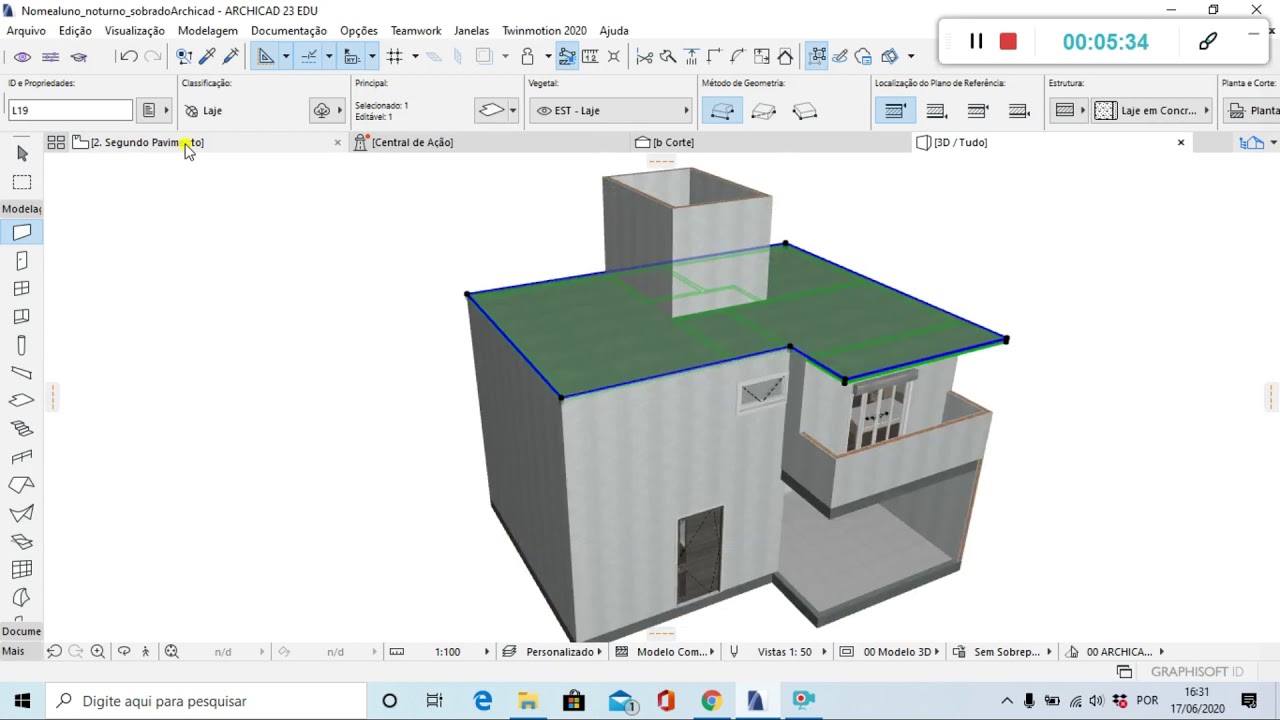Select the rectangular geometry method

[x=763, y=111]
